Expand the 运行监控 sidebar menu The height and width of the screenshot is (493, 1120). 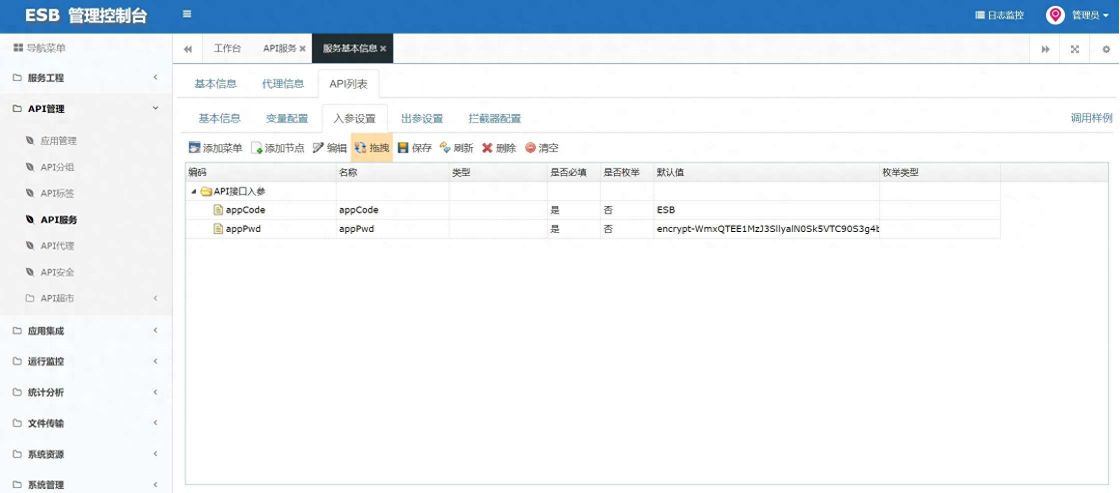(86, 362)
